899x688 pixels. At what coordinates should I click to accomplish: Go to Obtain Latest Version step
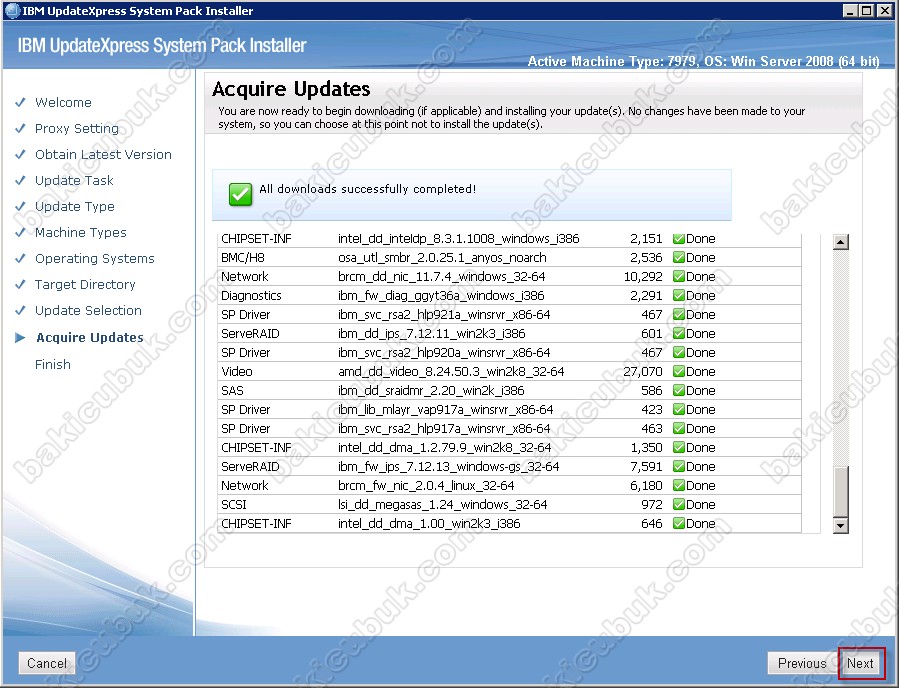pos(103,154)
